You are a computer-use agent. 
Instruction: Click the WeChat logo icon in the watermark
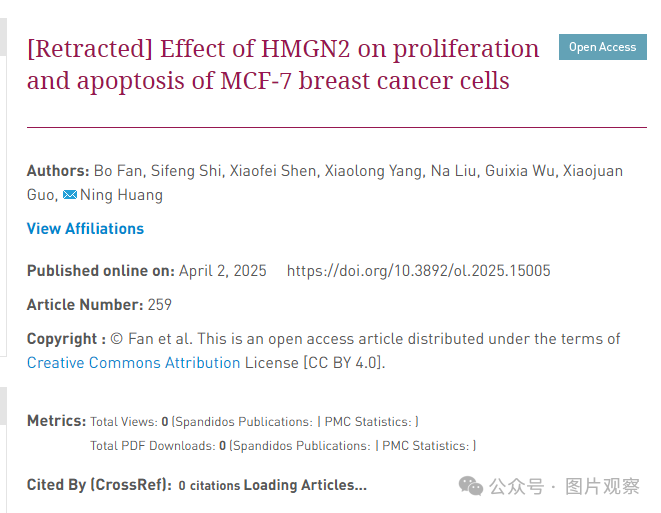pos(470,486)
